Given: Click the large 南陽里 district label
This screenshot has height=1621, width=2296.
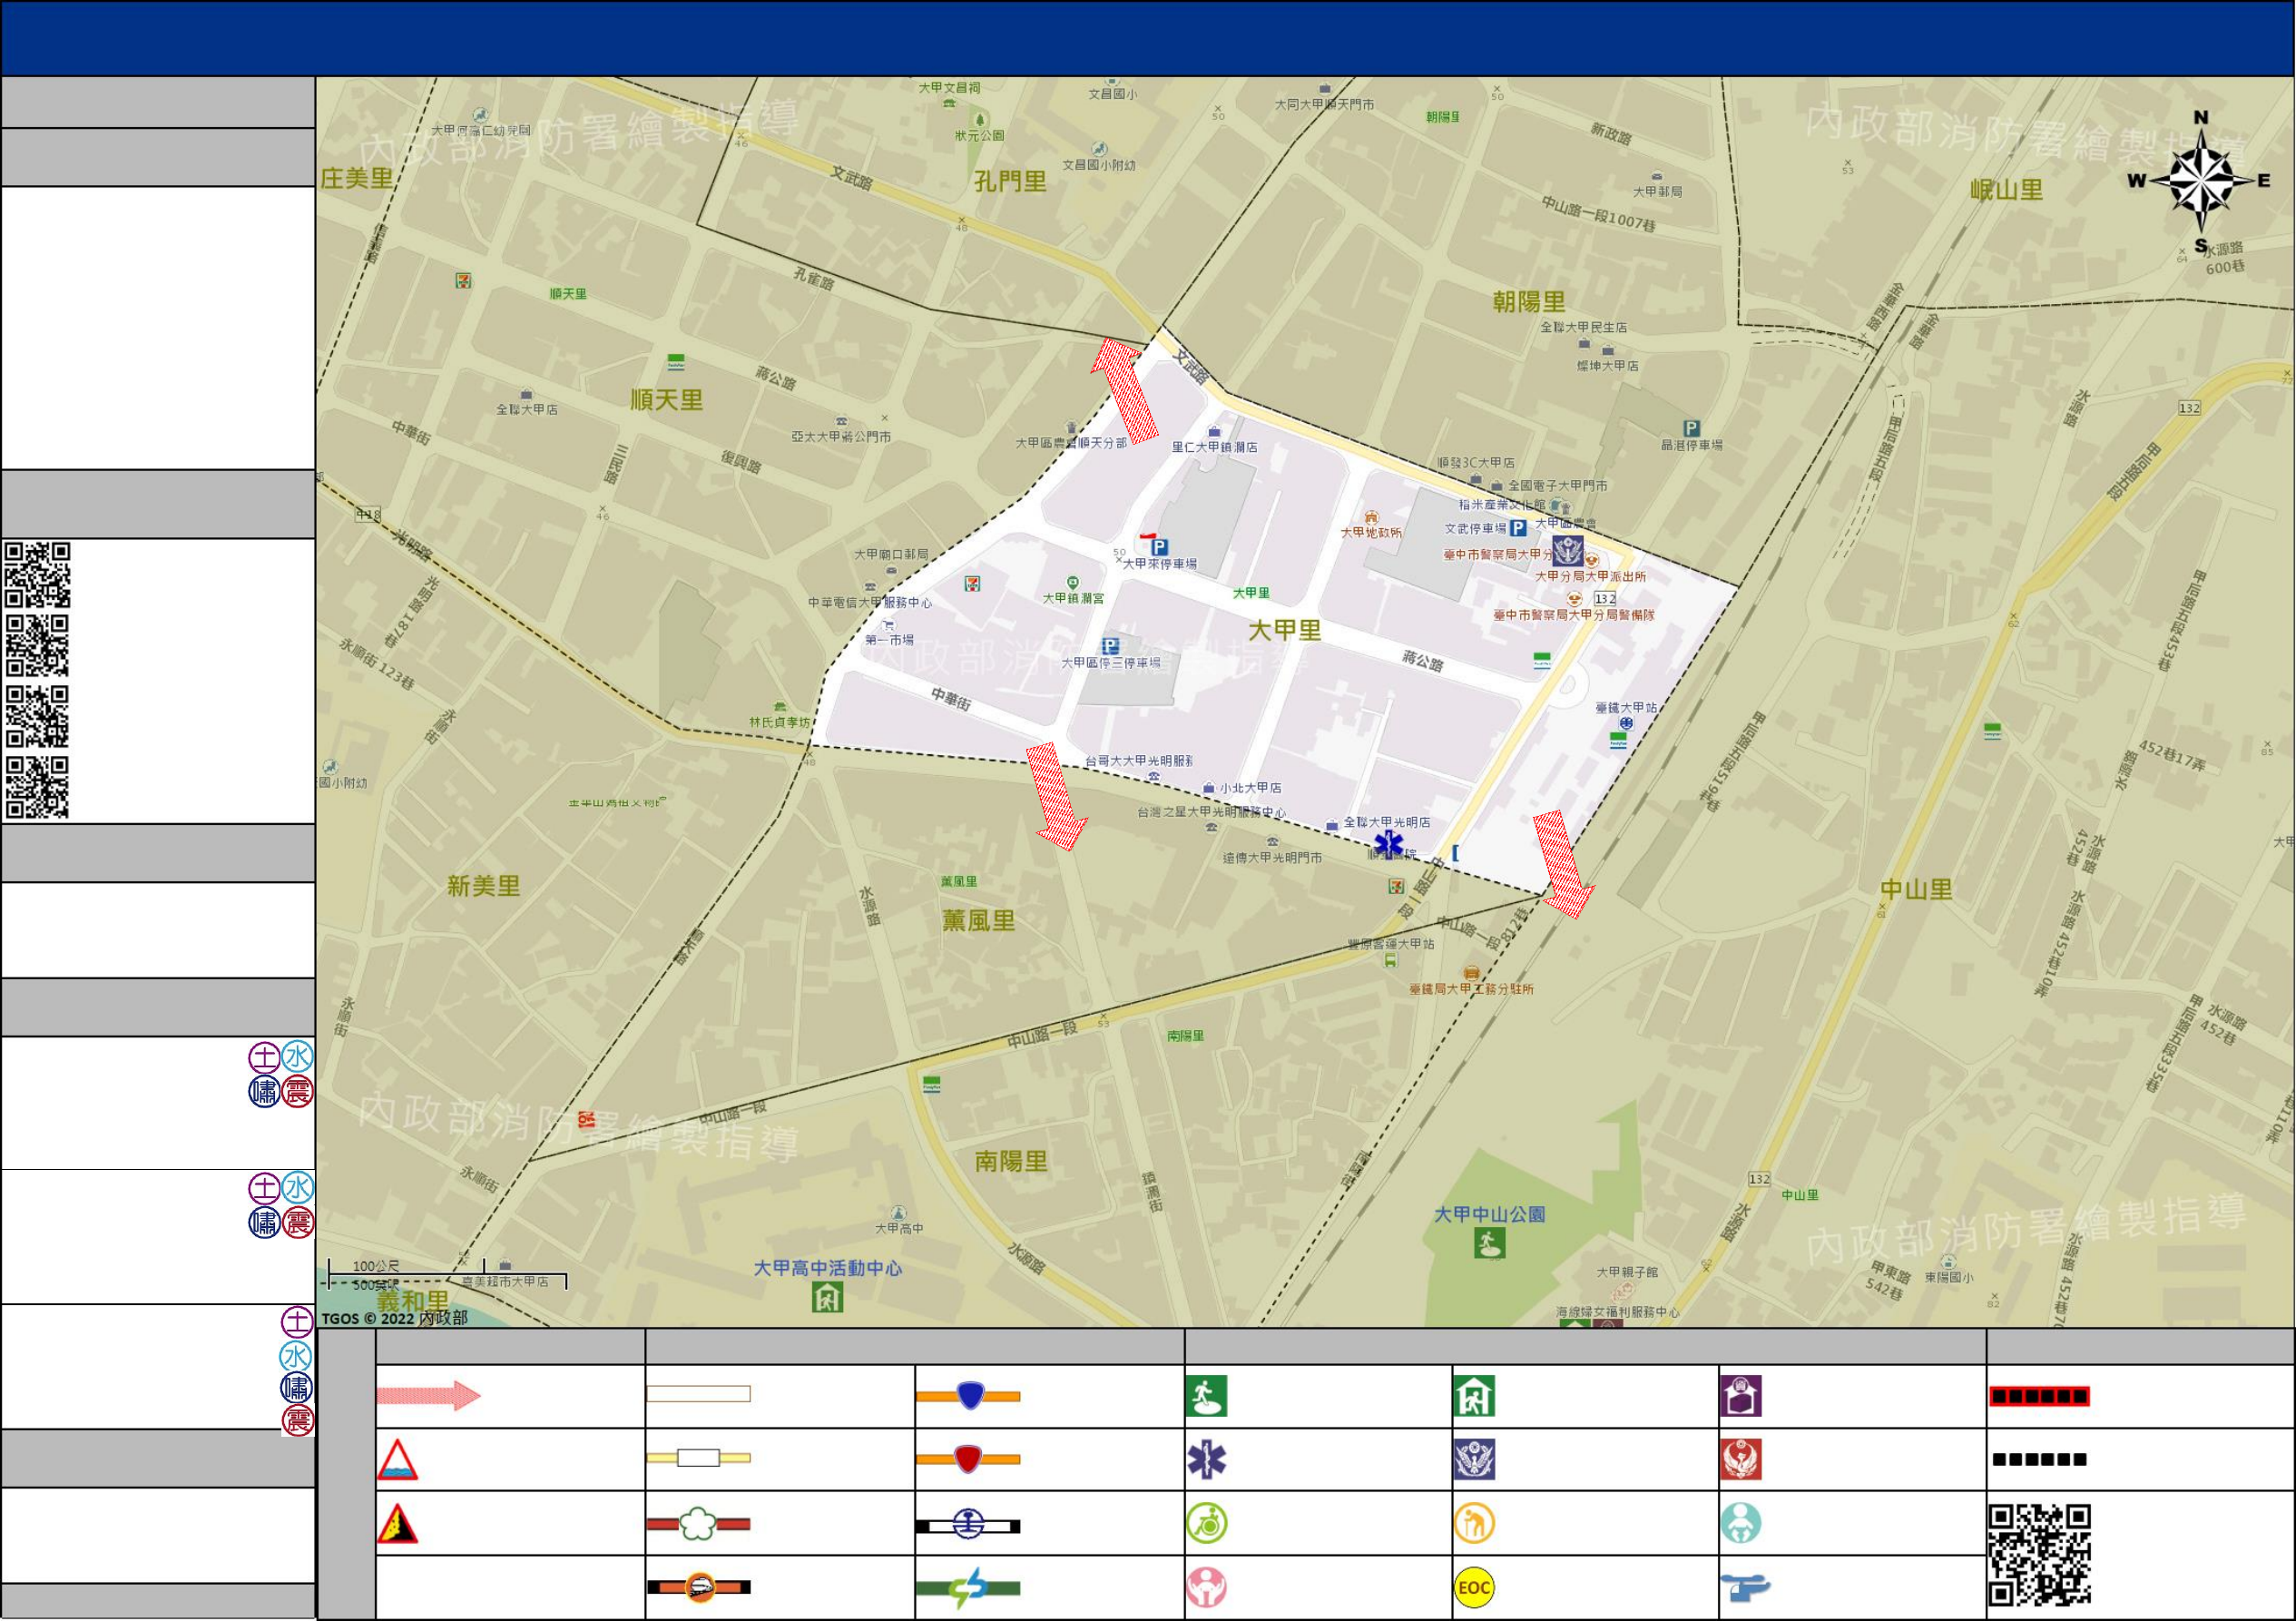Looking at the screenshot, I should pyautogui.click(x=1012, y=1161).
